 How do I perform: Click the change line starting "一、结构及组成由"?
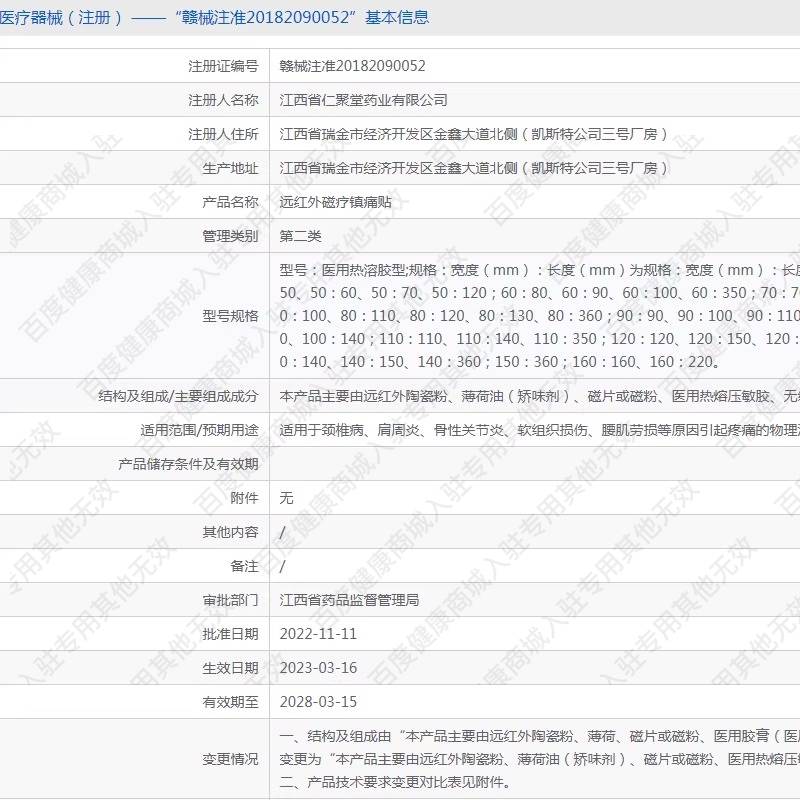point(540,736)
